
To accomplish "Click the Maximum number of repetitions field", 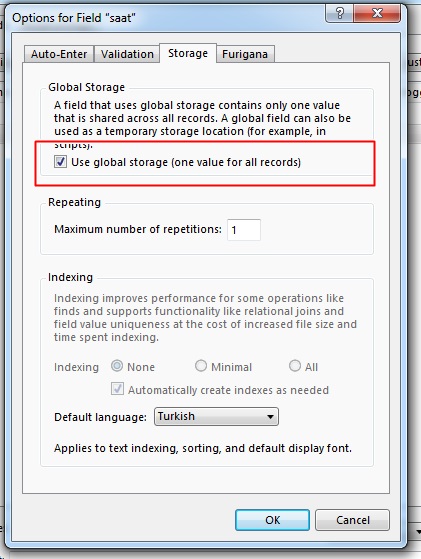I will (244, 230).
